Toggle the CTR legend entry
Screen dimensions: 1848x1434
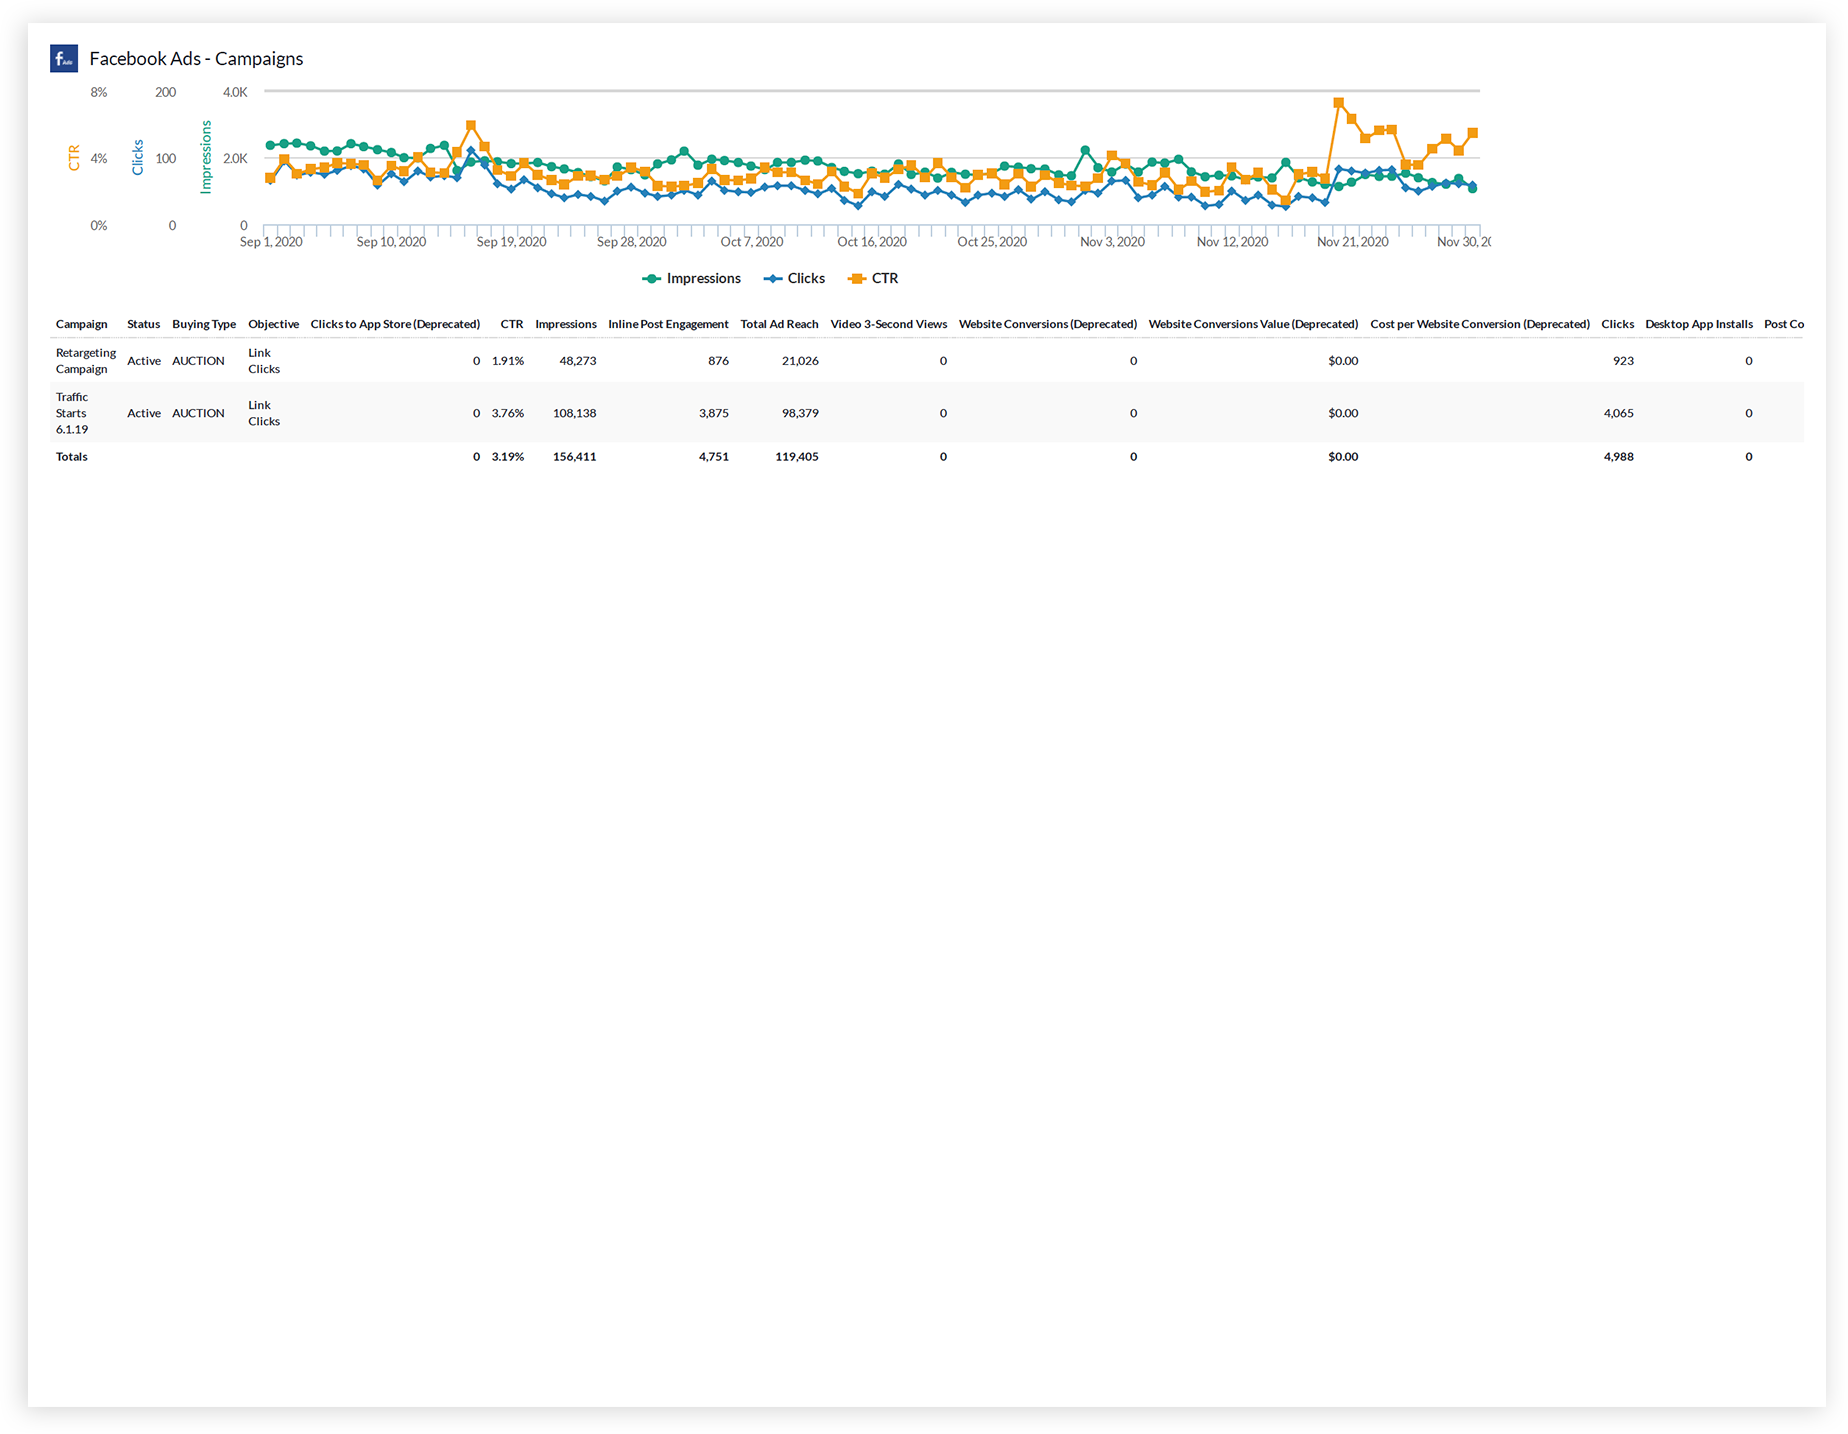pyautogui.click(x=873, y=279)
